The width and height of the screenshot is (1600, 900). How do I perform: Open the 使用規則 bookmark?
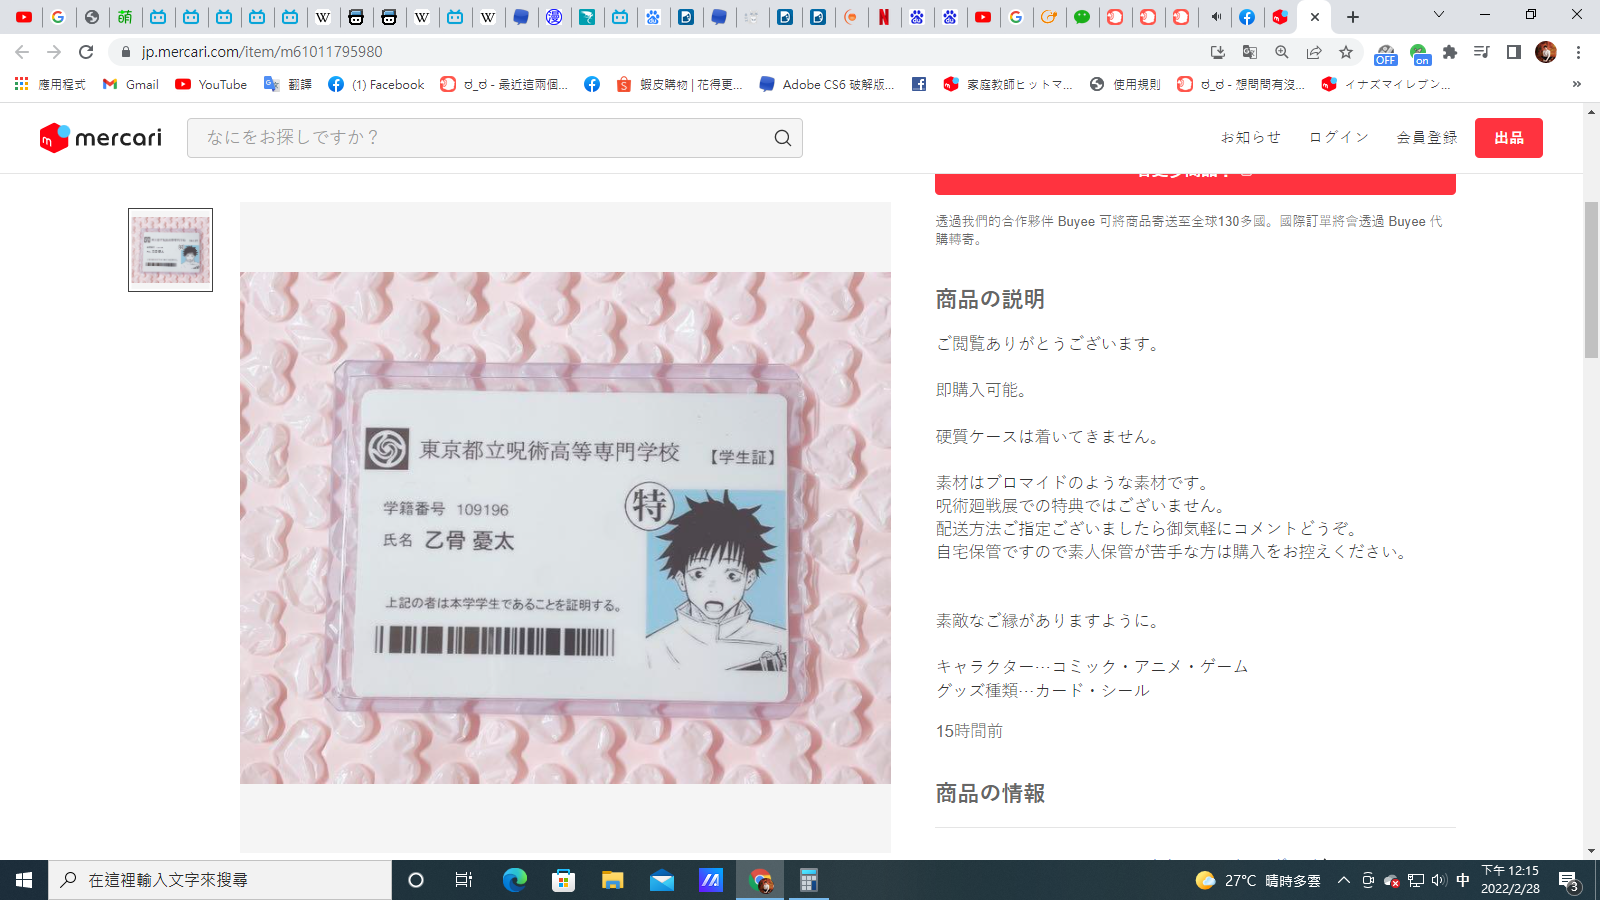tap(1125, 85)
